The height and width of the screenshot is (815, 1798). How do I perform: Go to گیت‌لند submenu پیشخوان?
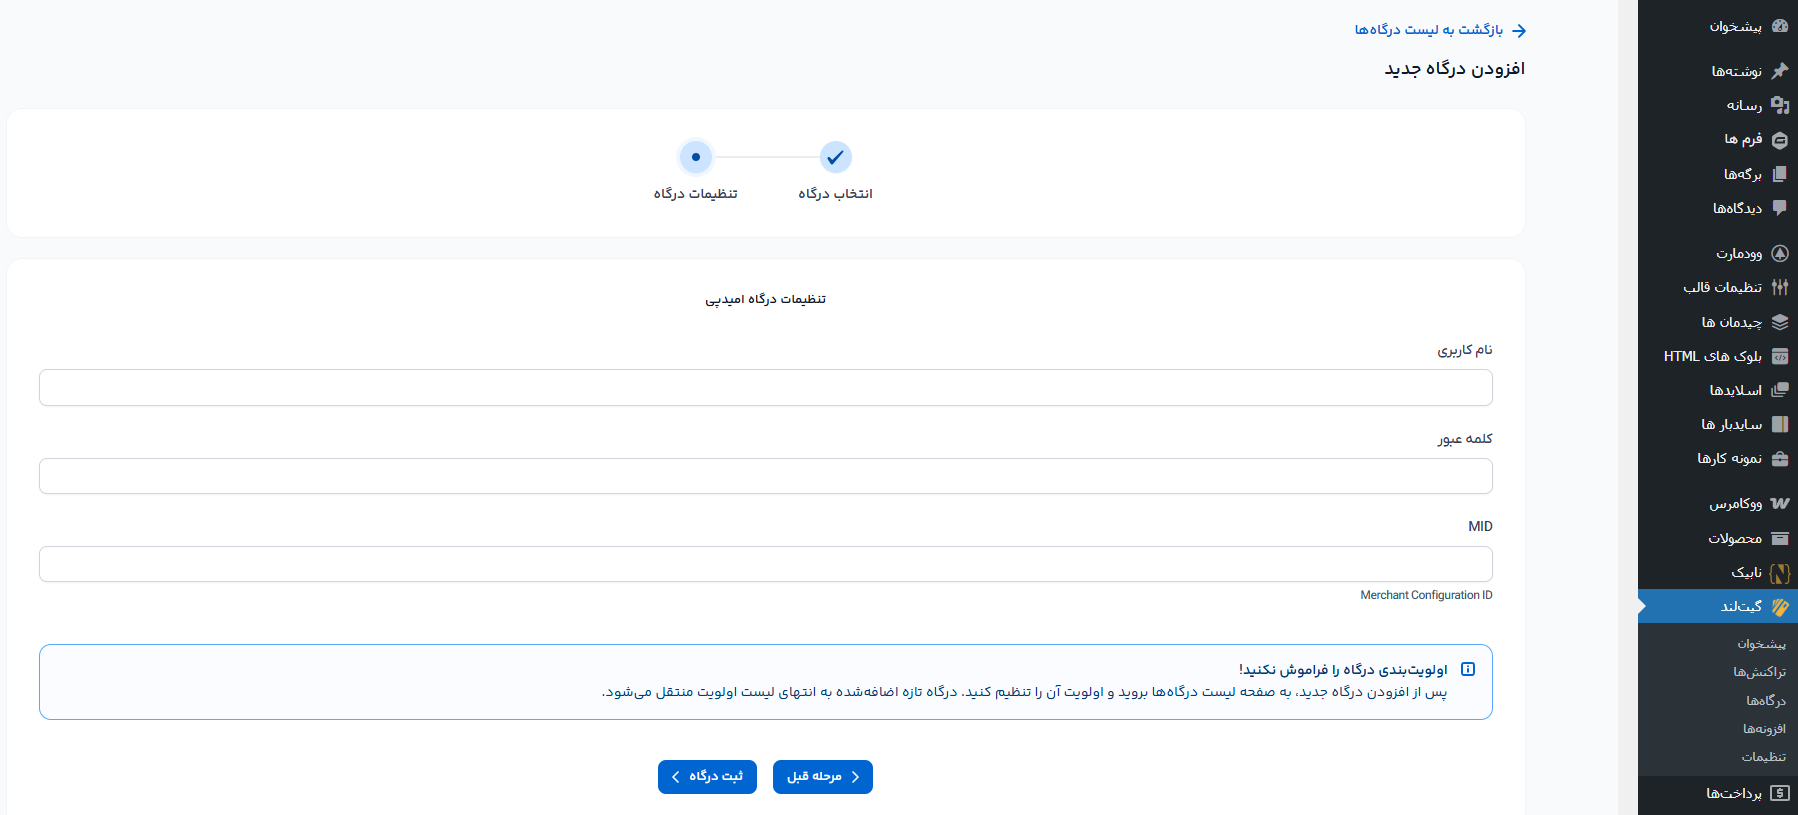point(1761,644)
